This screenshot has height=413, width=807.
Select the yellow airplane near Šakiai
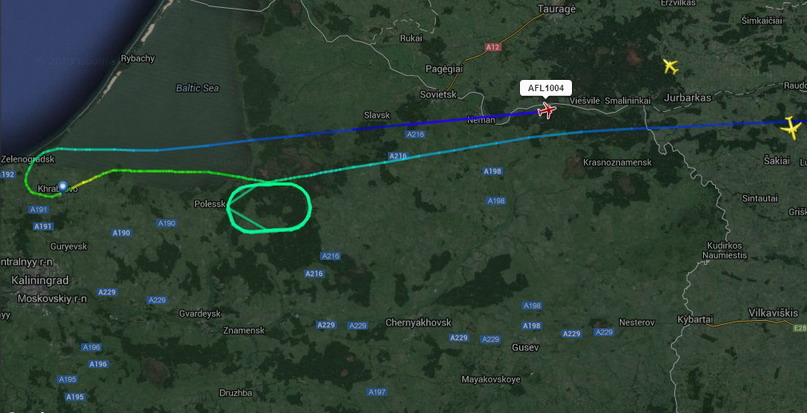point(792,128)
